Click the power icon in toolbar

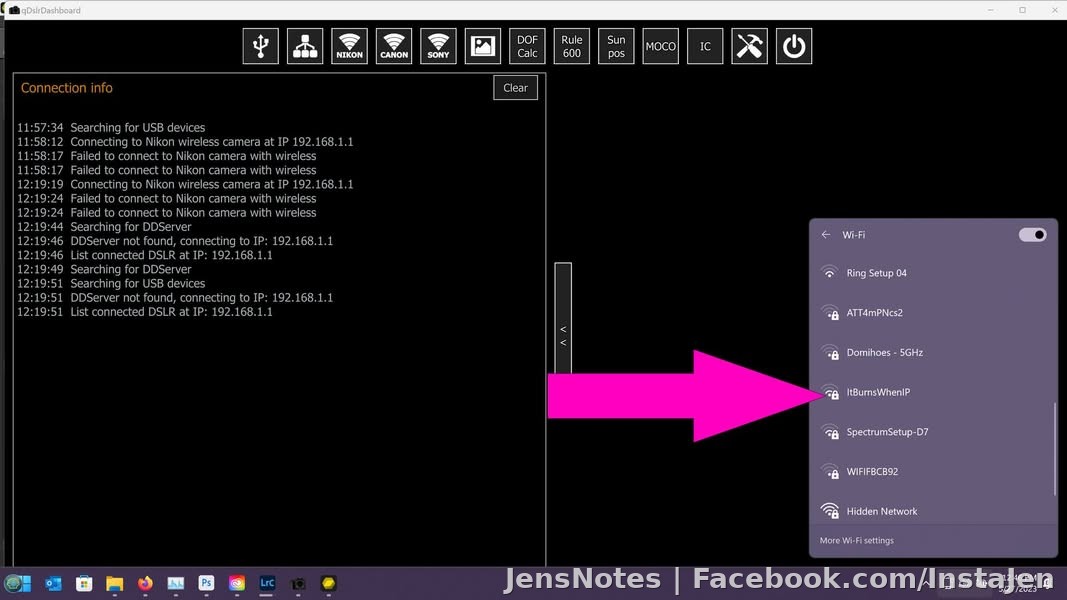tap(794, 46)
